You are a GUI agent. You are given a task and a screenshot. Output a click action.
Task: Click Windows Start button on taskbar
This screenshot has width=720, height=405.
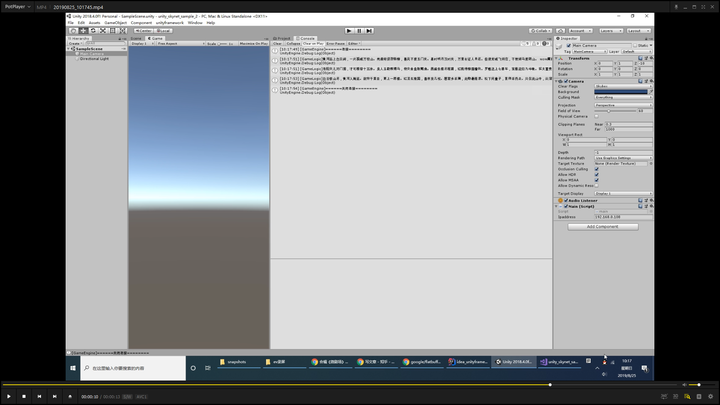pyautogui.click(x=74, y=367)
